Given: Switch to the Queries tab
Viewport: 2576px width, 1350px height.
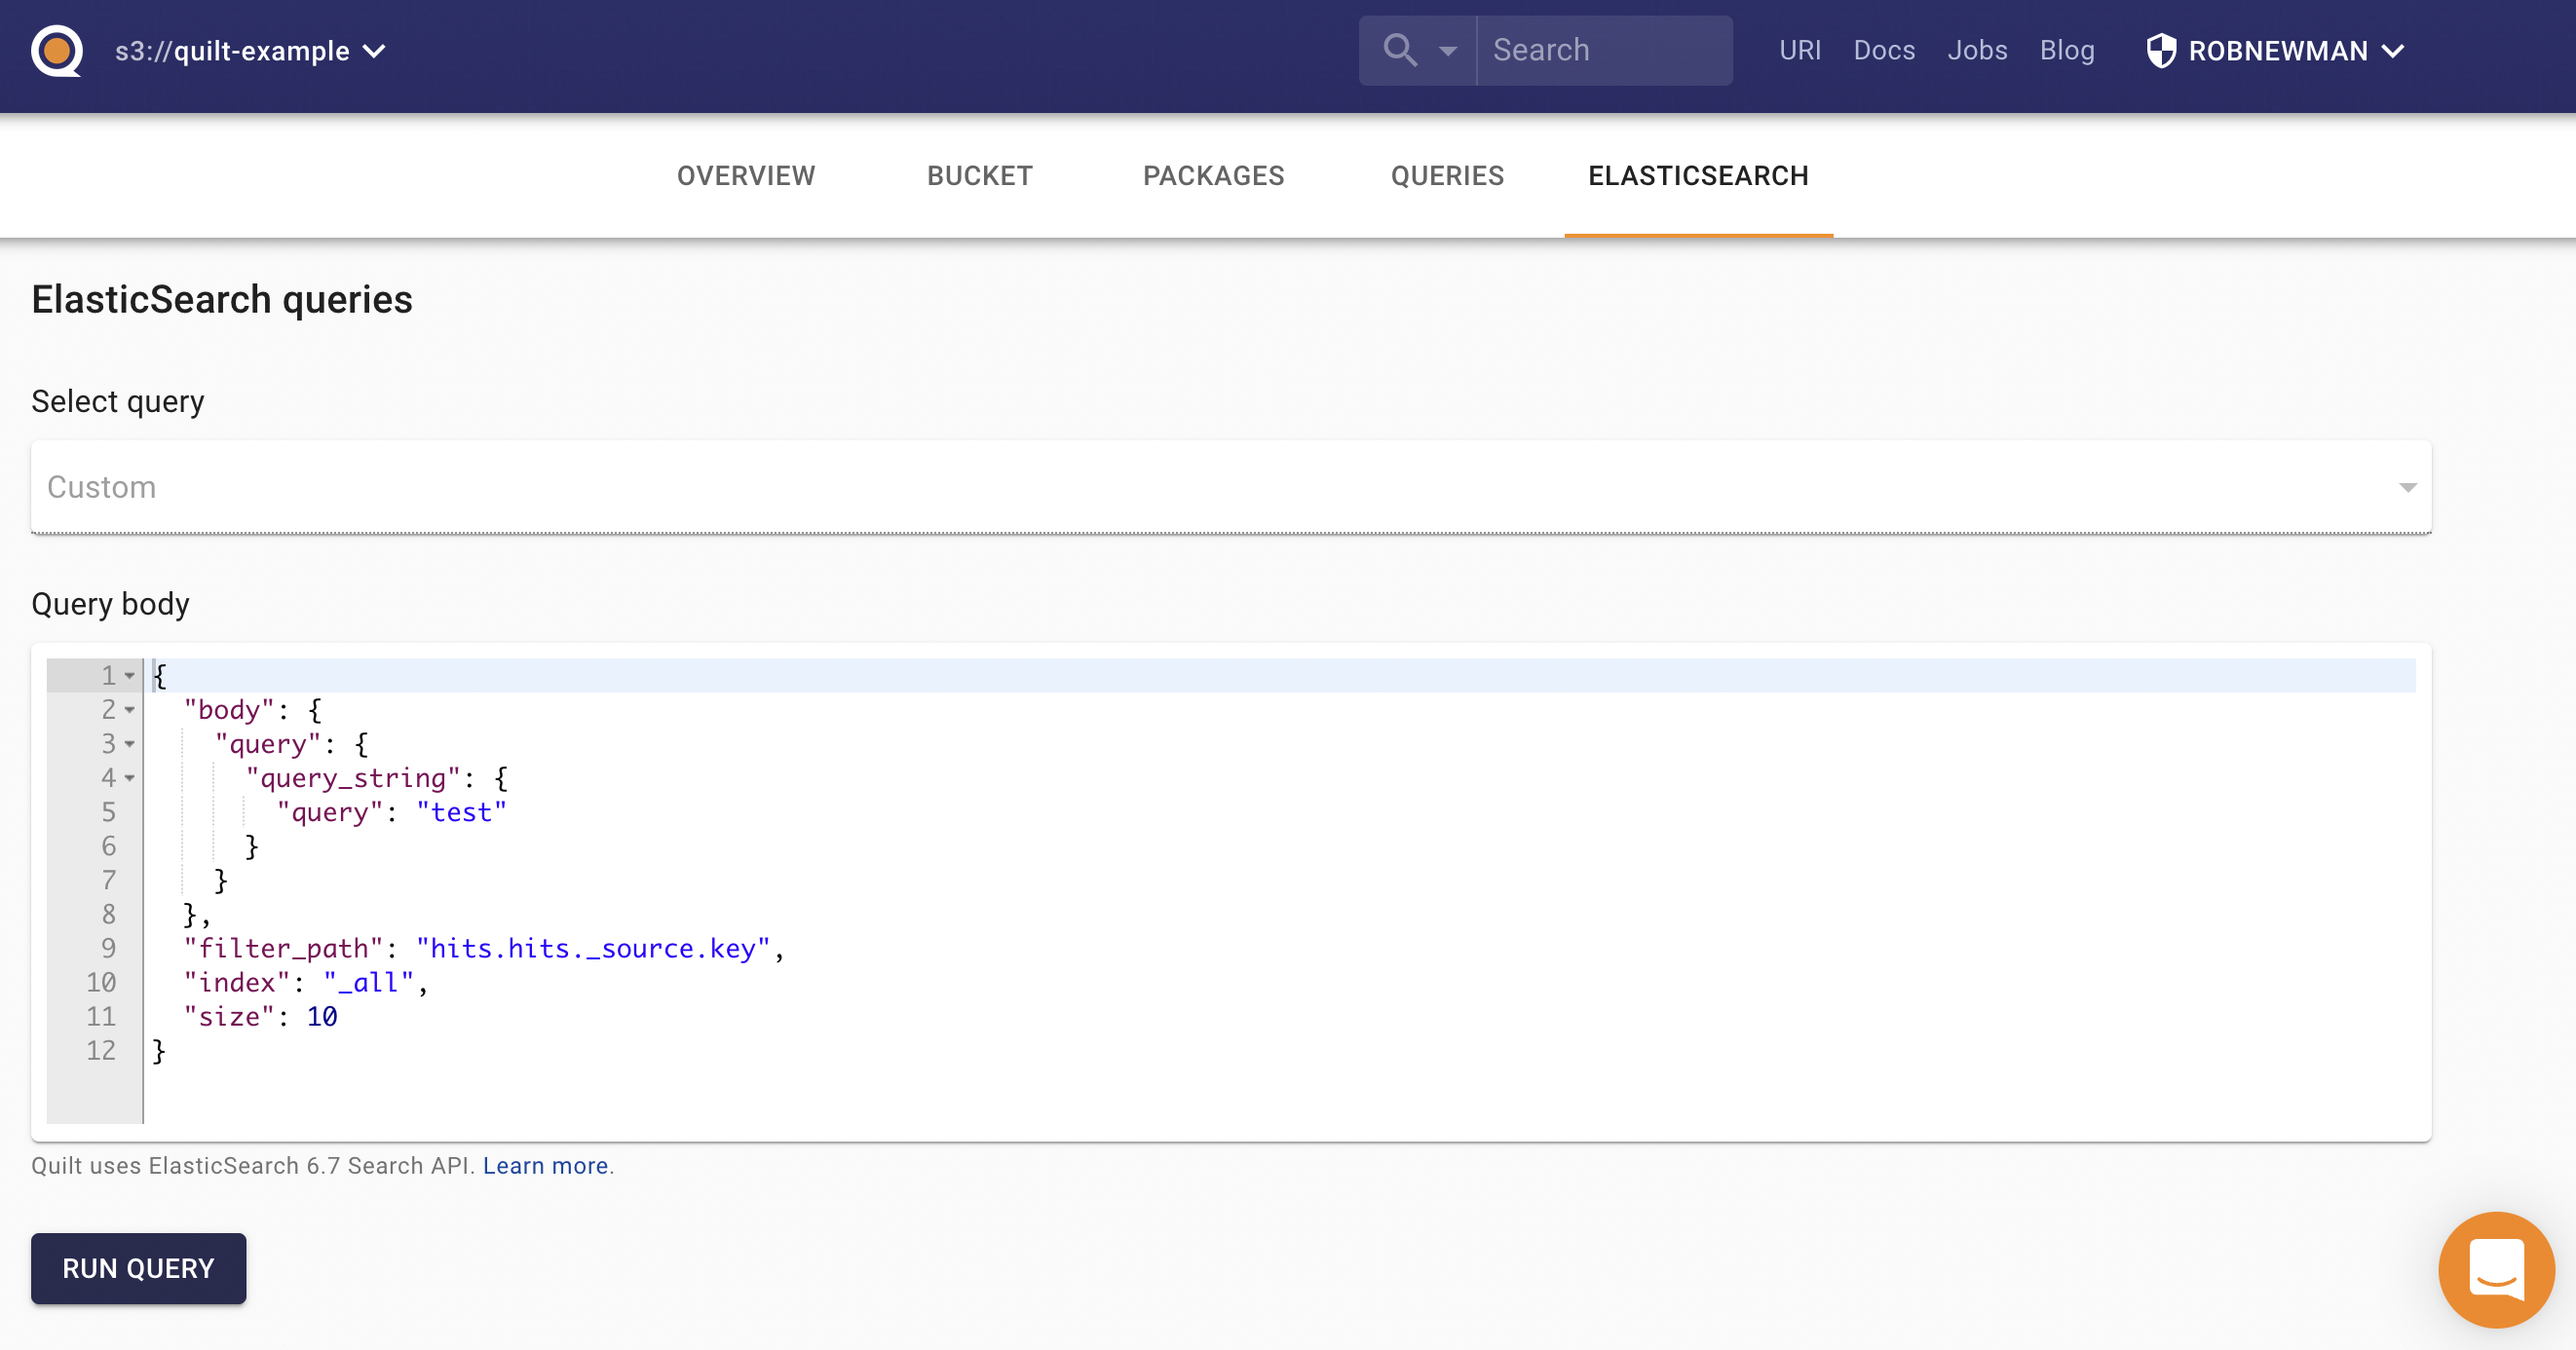Looking at the screenshot, I should tap(1447, 176).
